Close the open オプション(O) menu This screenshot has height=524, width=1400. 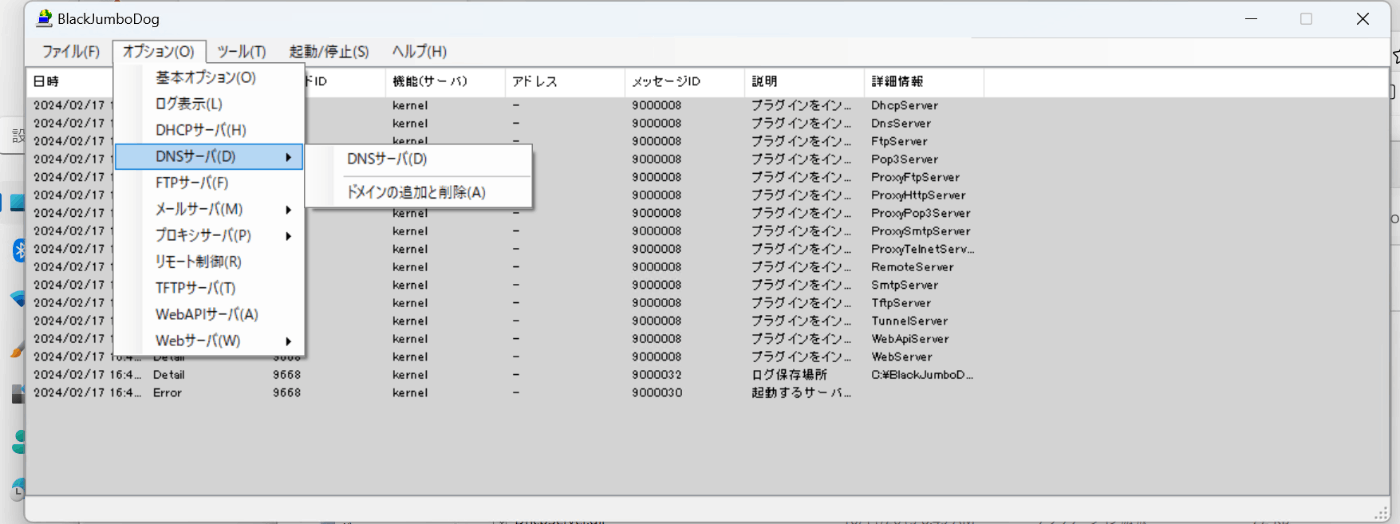(159, 51)
